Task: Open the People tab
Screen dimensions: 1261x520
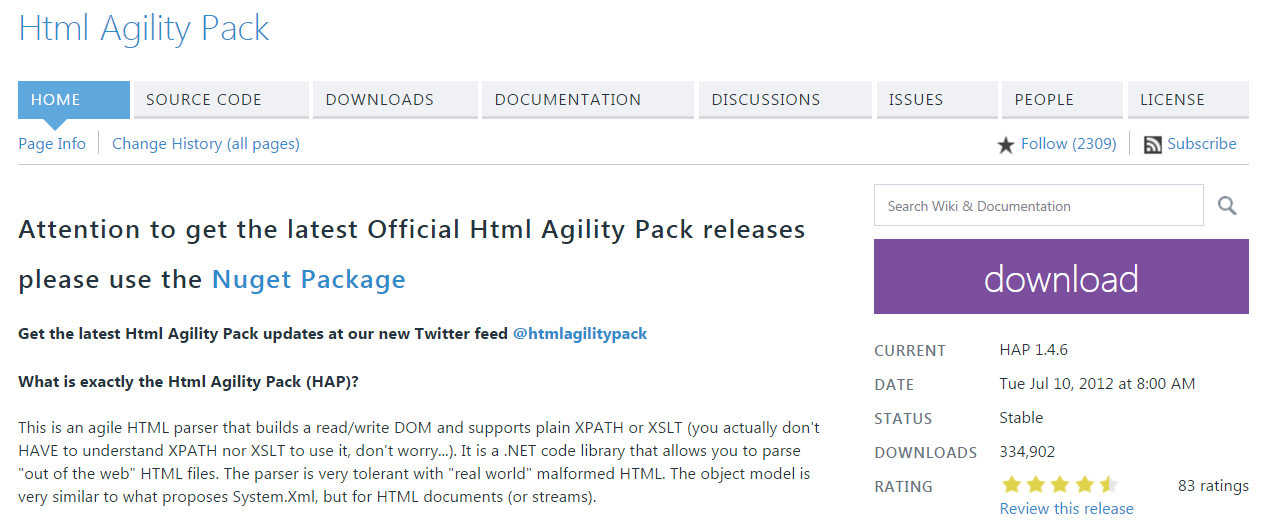Action: click(x=1063, y=100)
